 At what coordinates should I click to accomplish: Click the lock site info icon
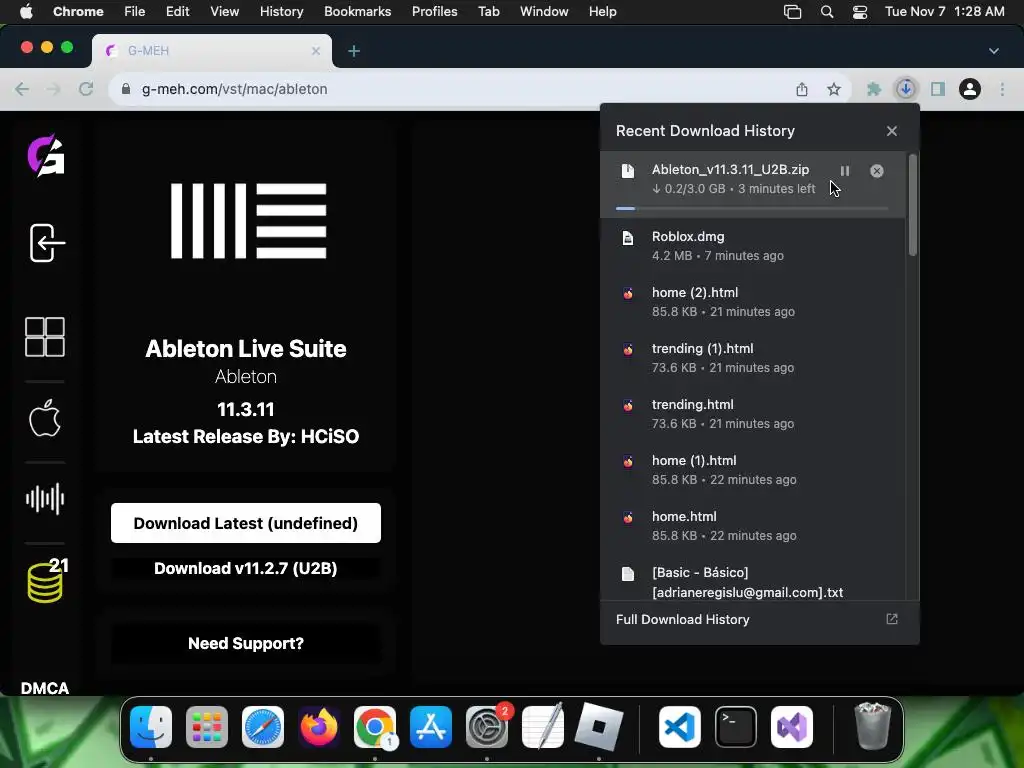click(x=126, y=89)
